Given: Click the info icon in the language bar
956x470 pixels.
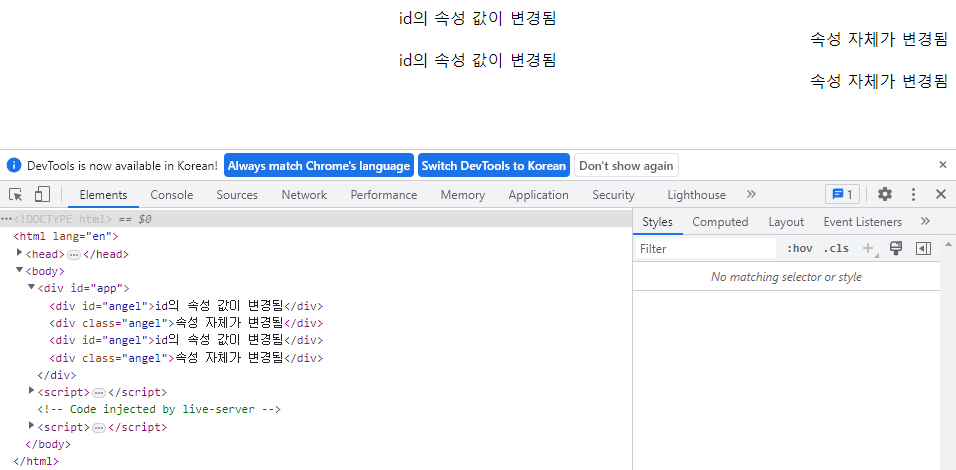Looking at the screenshot, I should coord(14,165).
